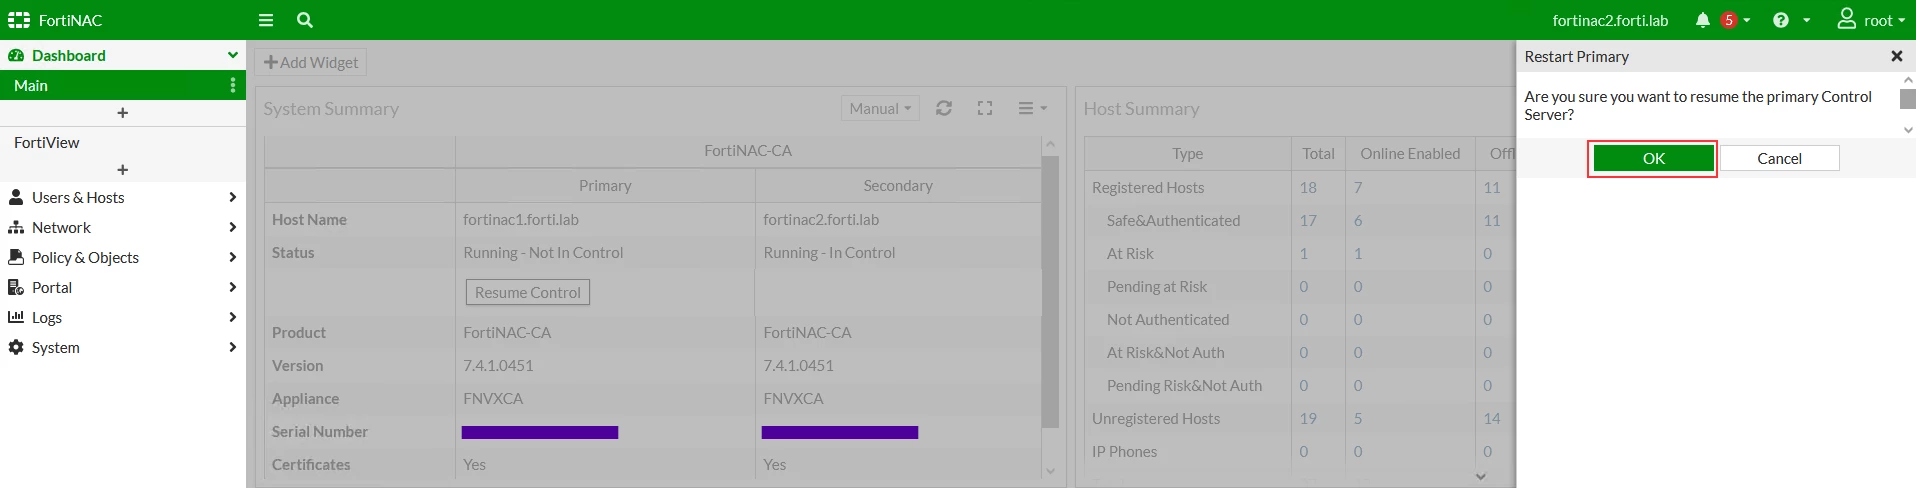Open the search magnifier in top bar
The width and height of the screenshot is (1916, 488).
click(305, 20)
